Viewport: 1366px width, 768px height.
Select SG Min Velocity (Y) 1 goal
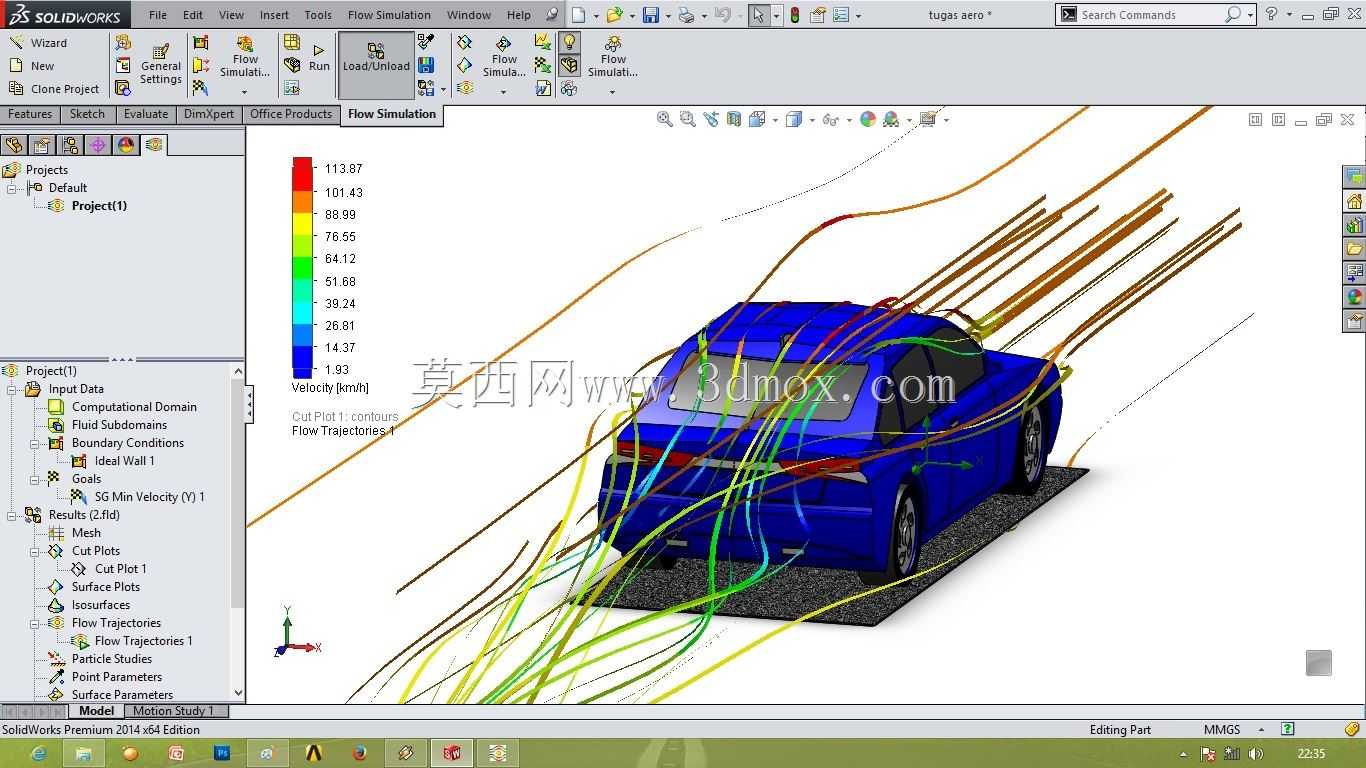[137, 497]
